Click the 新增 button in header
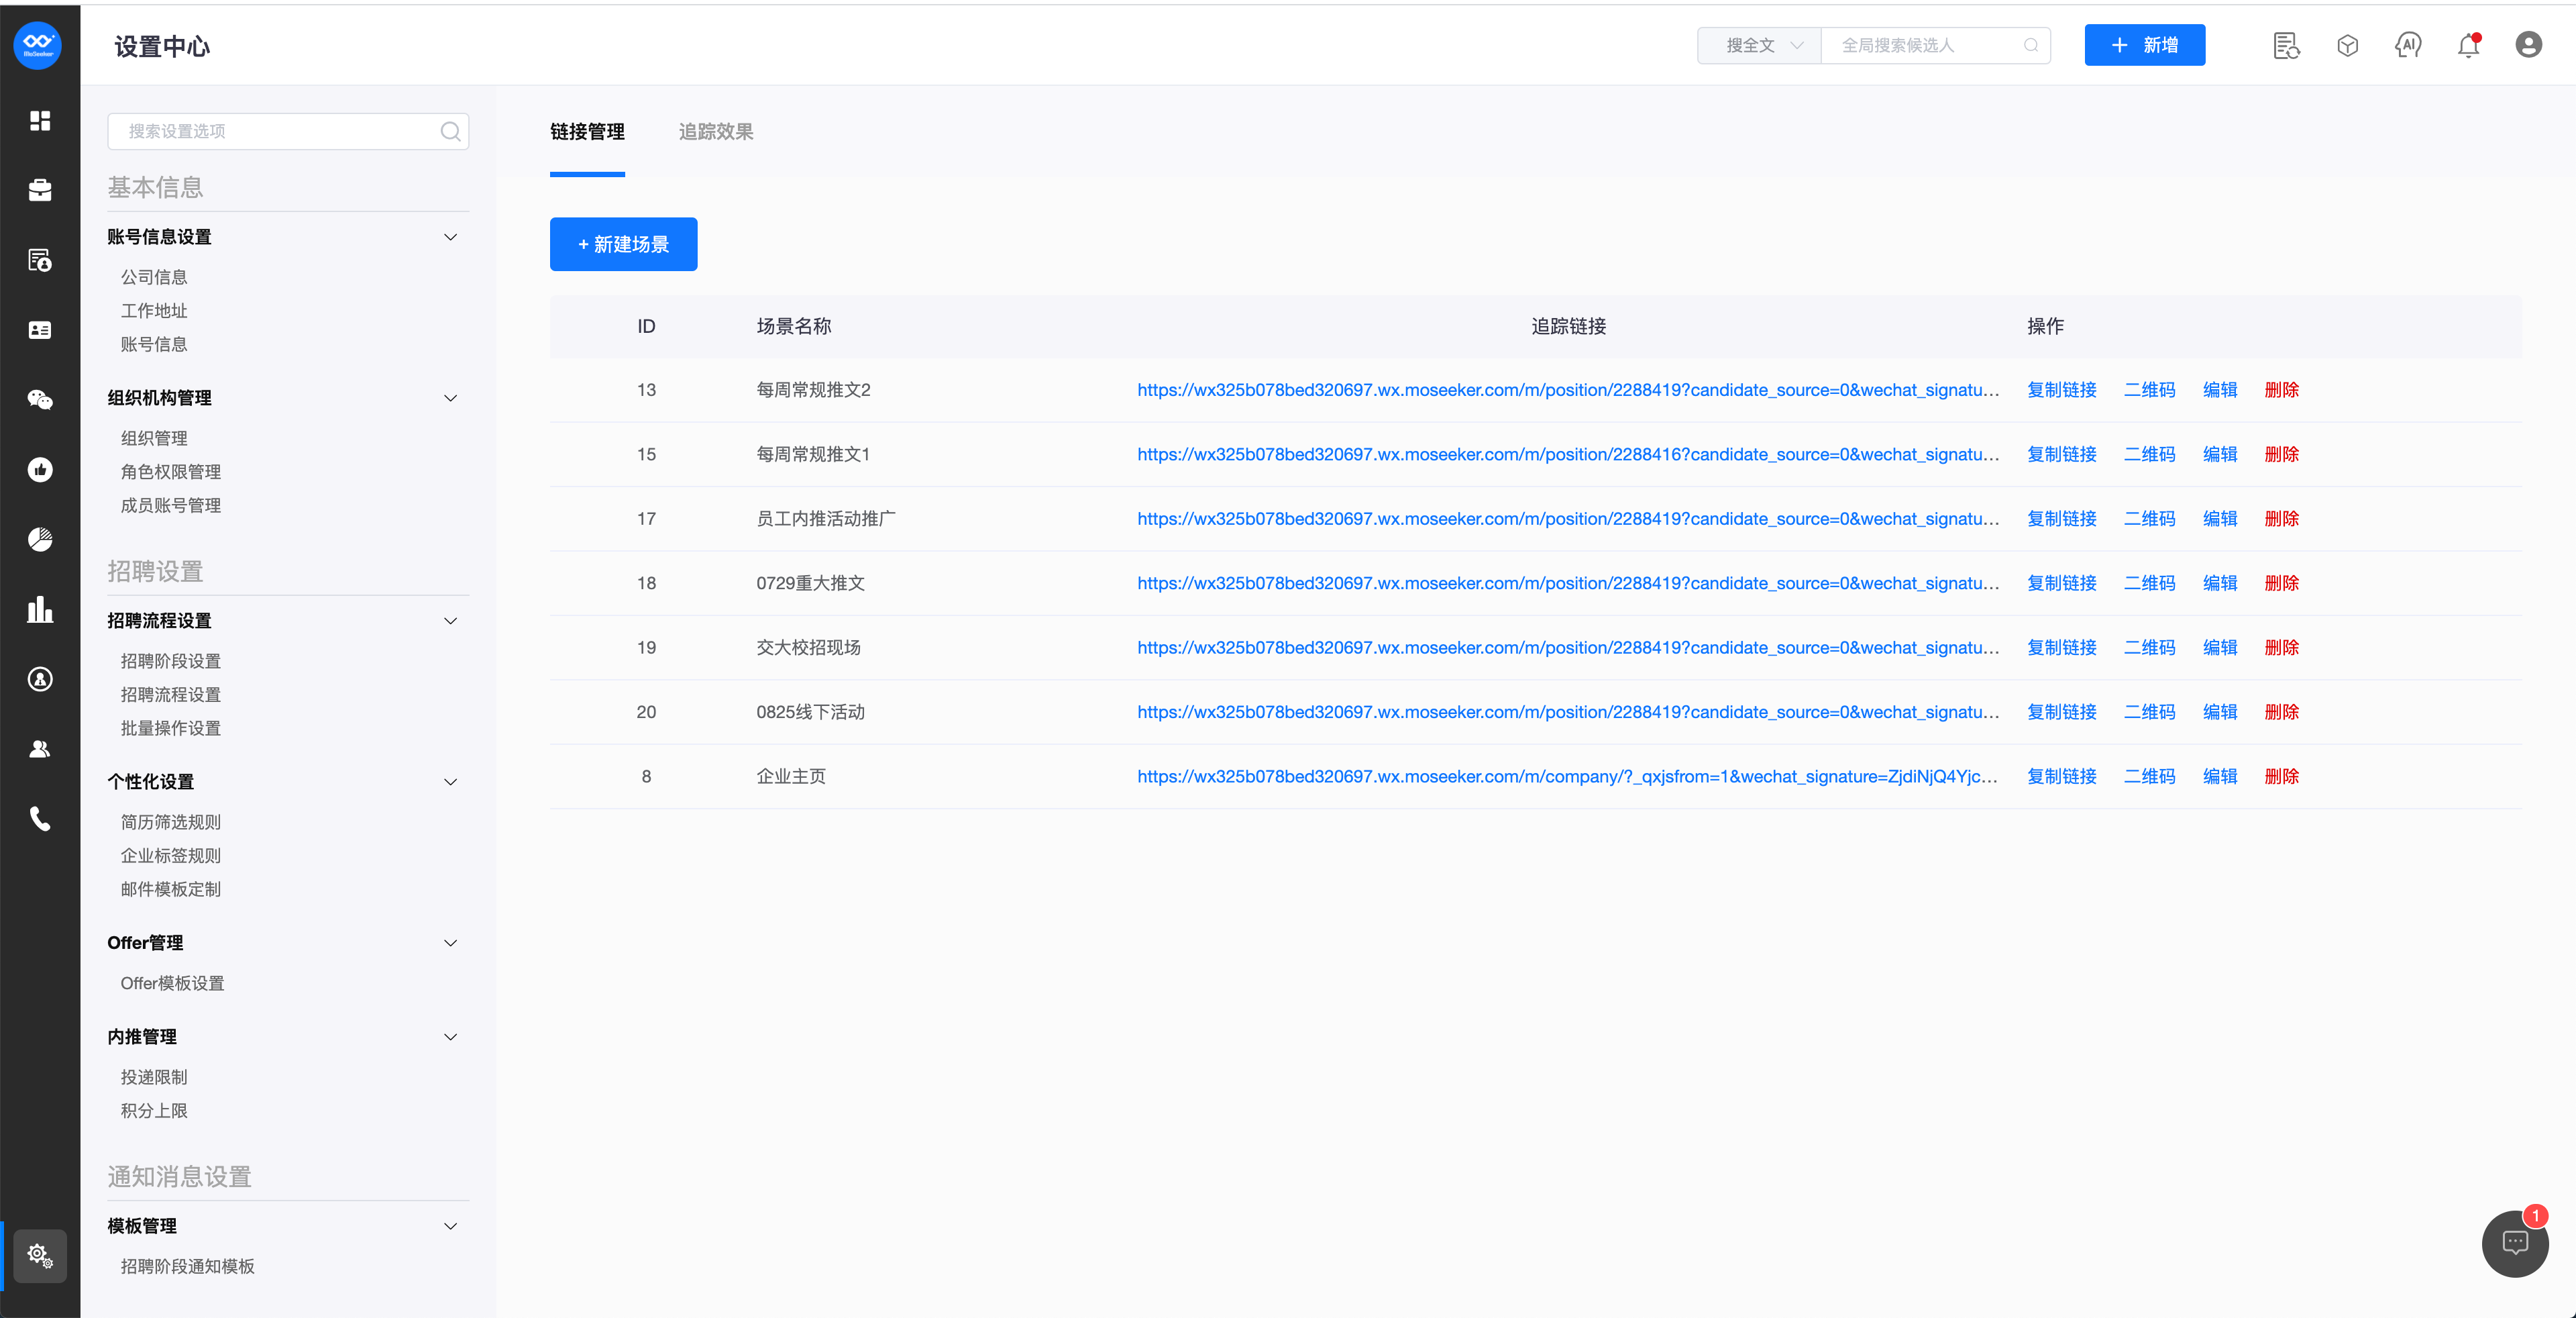This screenshot has height=1318, width=2576. coord(2144,45)
